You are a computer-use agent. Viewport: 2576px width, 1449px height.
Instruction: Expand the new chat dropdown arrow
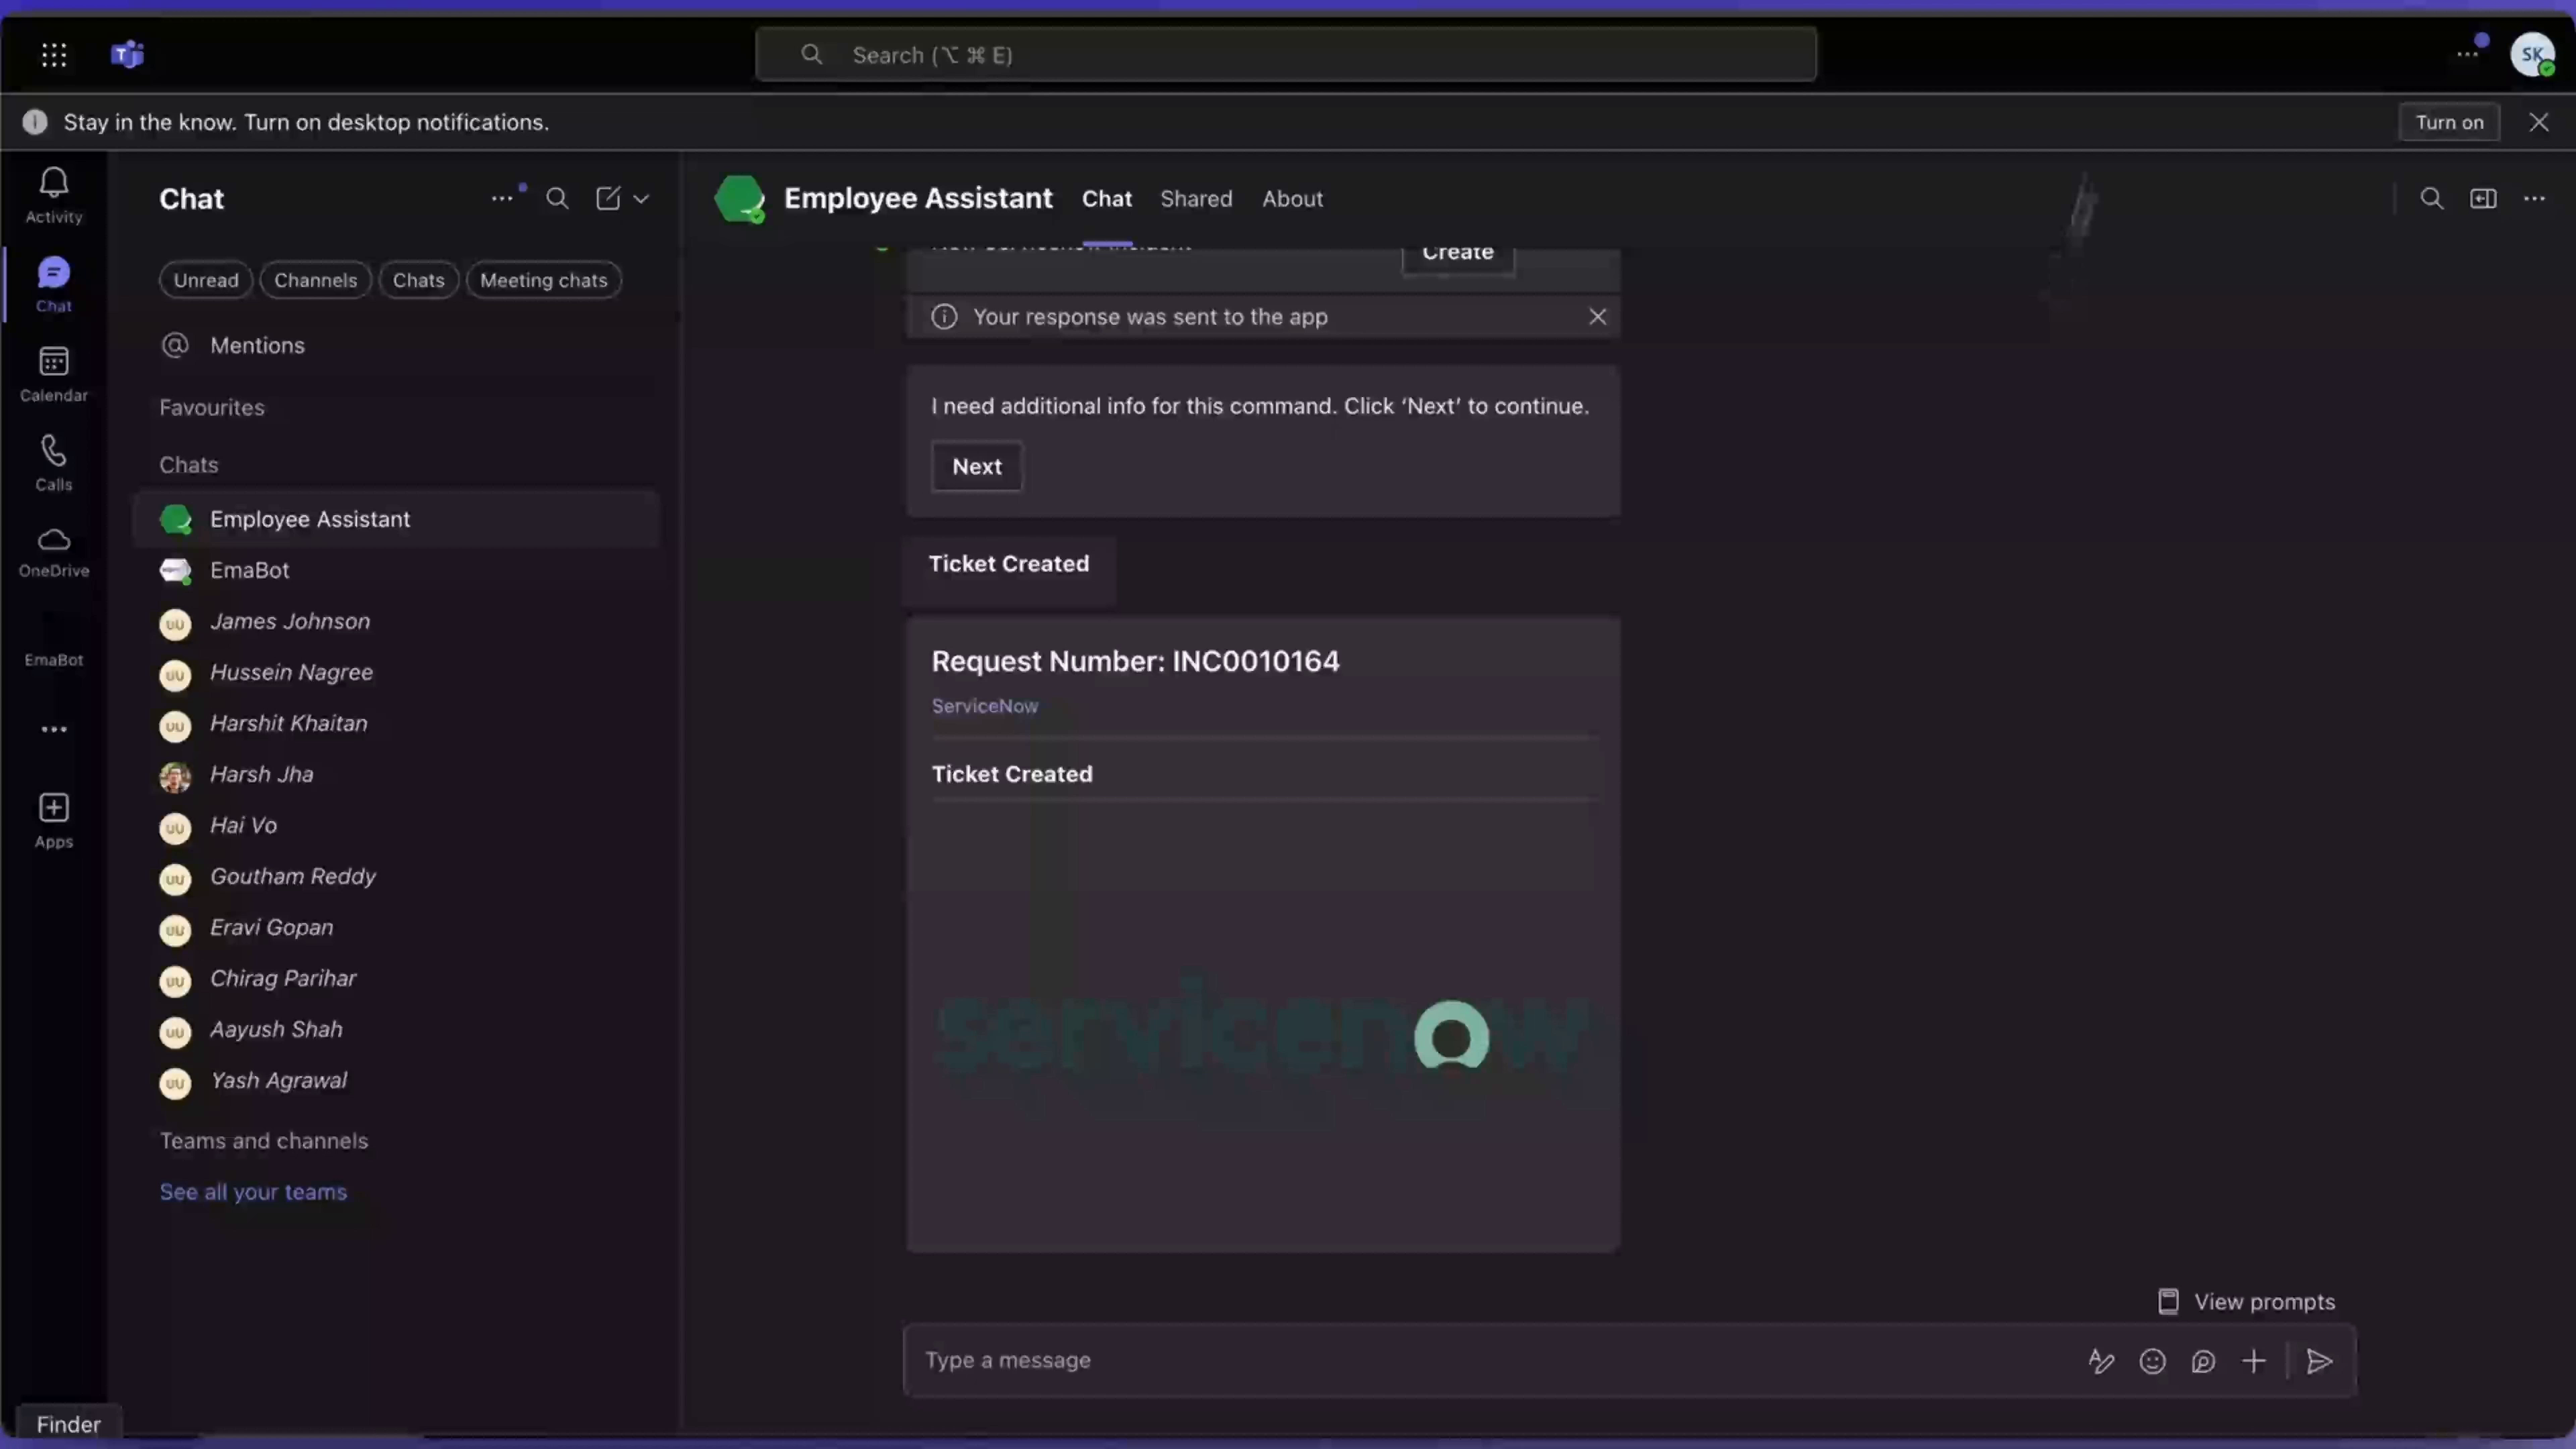pos(641,198)
